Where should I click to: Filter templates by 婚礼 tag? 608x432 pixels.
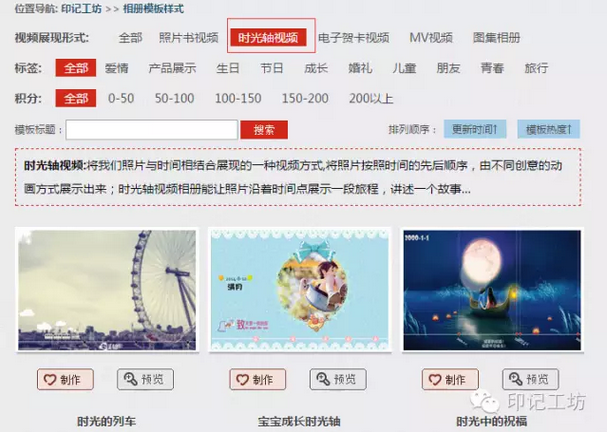click(360, 68)
